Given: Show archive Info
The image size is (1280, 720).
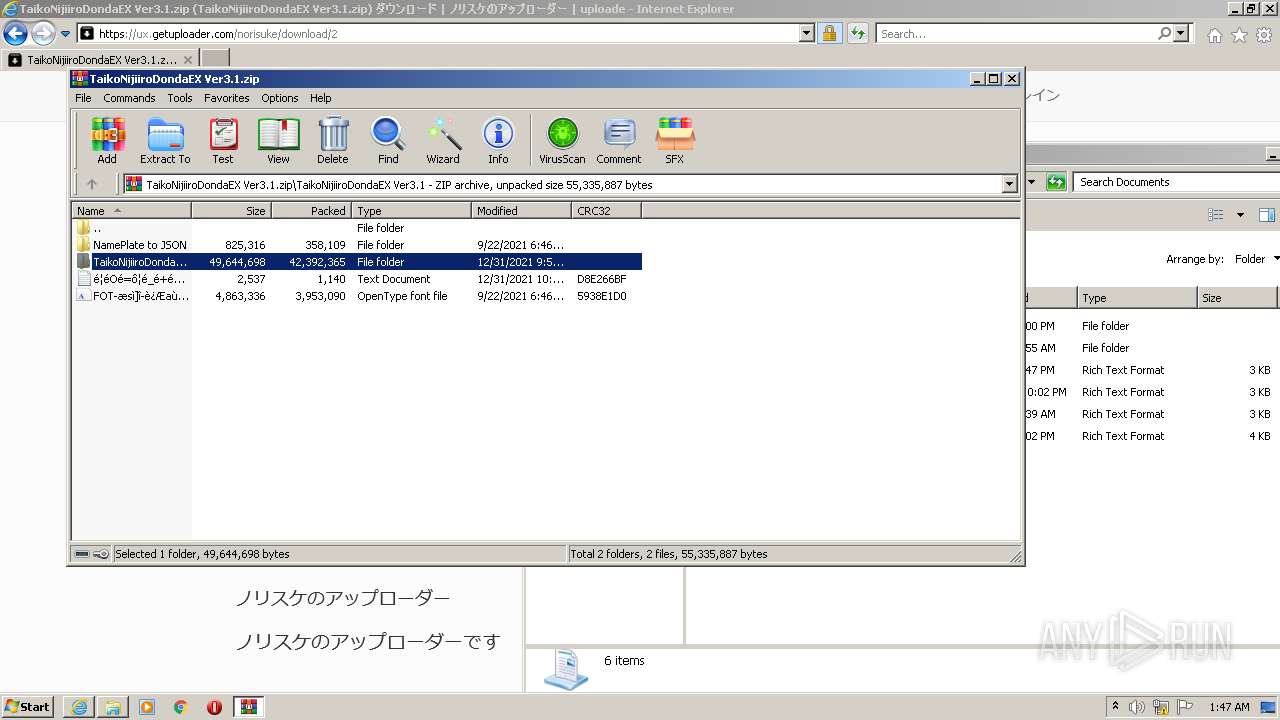Looking at the screenshot, I should [498, 141].
